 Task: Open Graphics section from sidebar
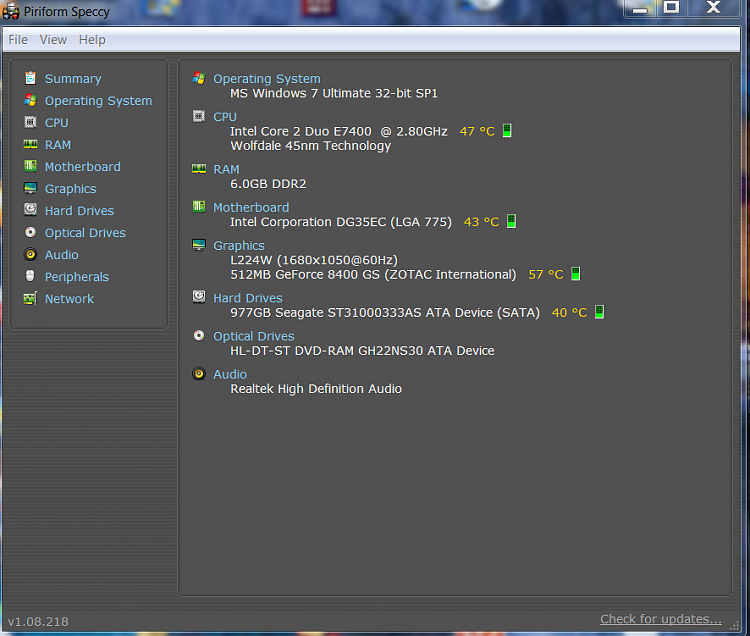(71, 189)
